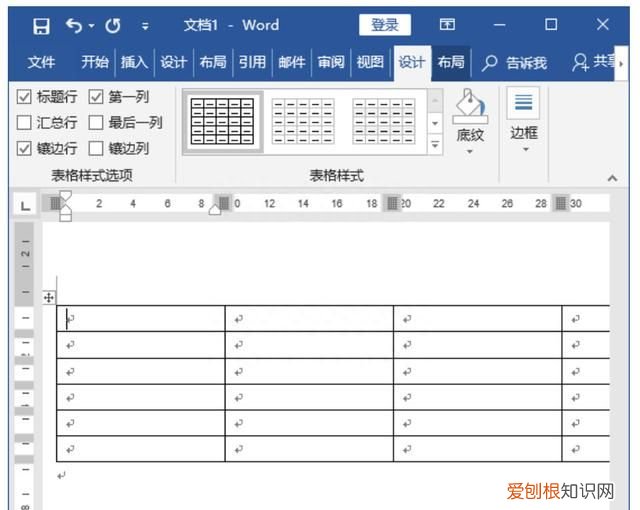Click the table move handle icon
The width and height of the screenshot is (640, 510).
tap(49, 298)
